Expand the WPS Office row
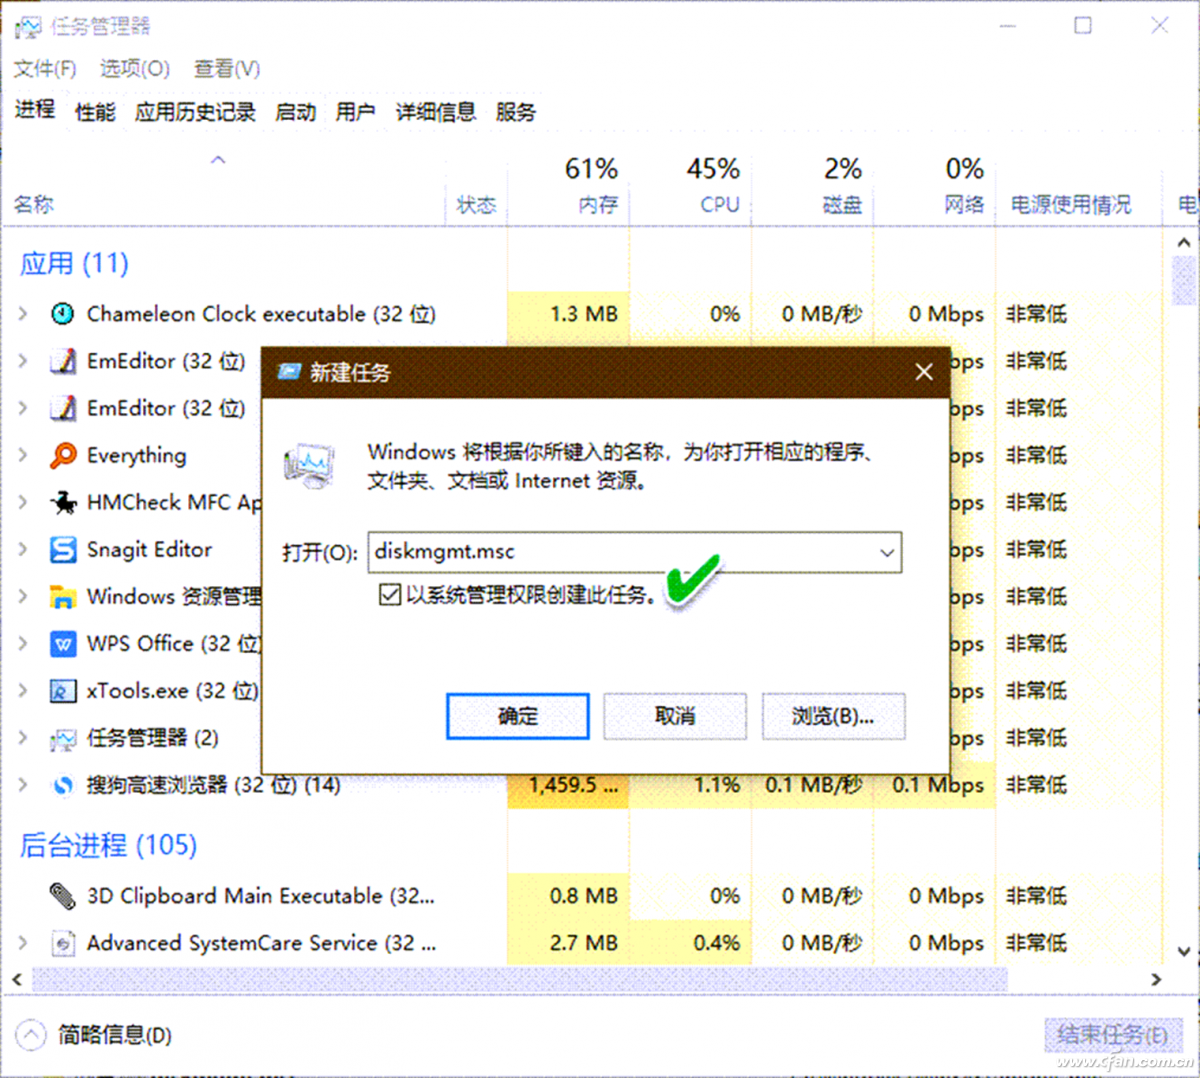The width and height of the screenshot is (1200, 1078). (23, 644)
